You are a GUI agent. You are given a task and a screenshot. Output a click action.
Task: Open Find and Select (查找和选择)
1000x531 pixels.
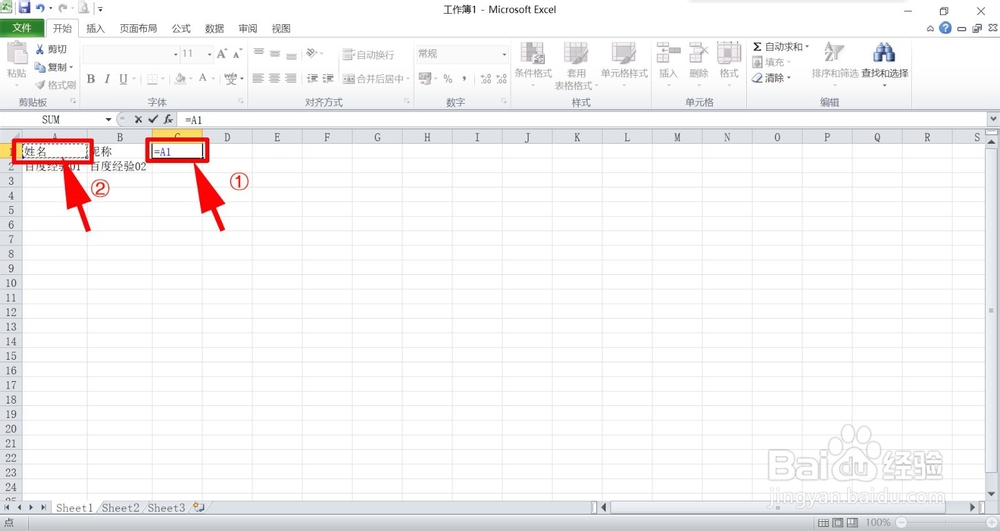[885, 64]
